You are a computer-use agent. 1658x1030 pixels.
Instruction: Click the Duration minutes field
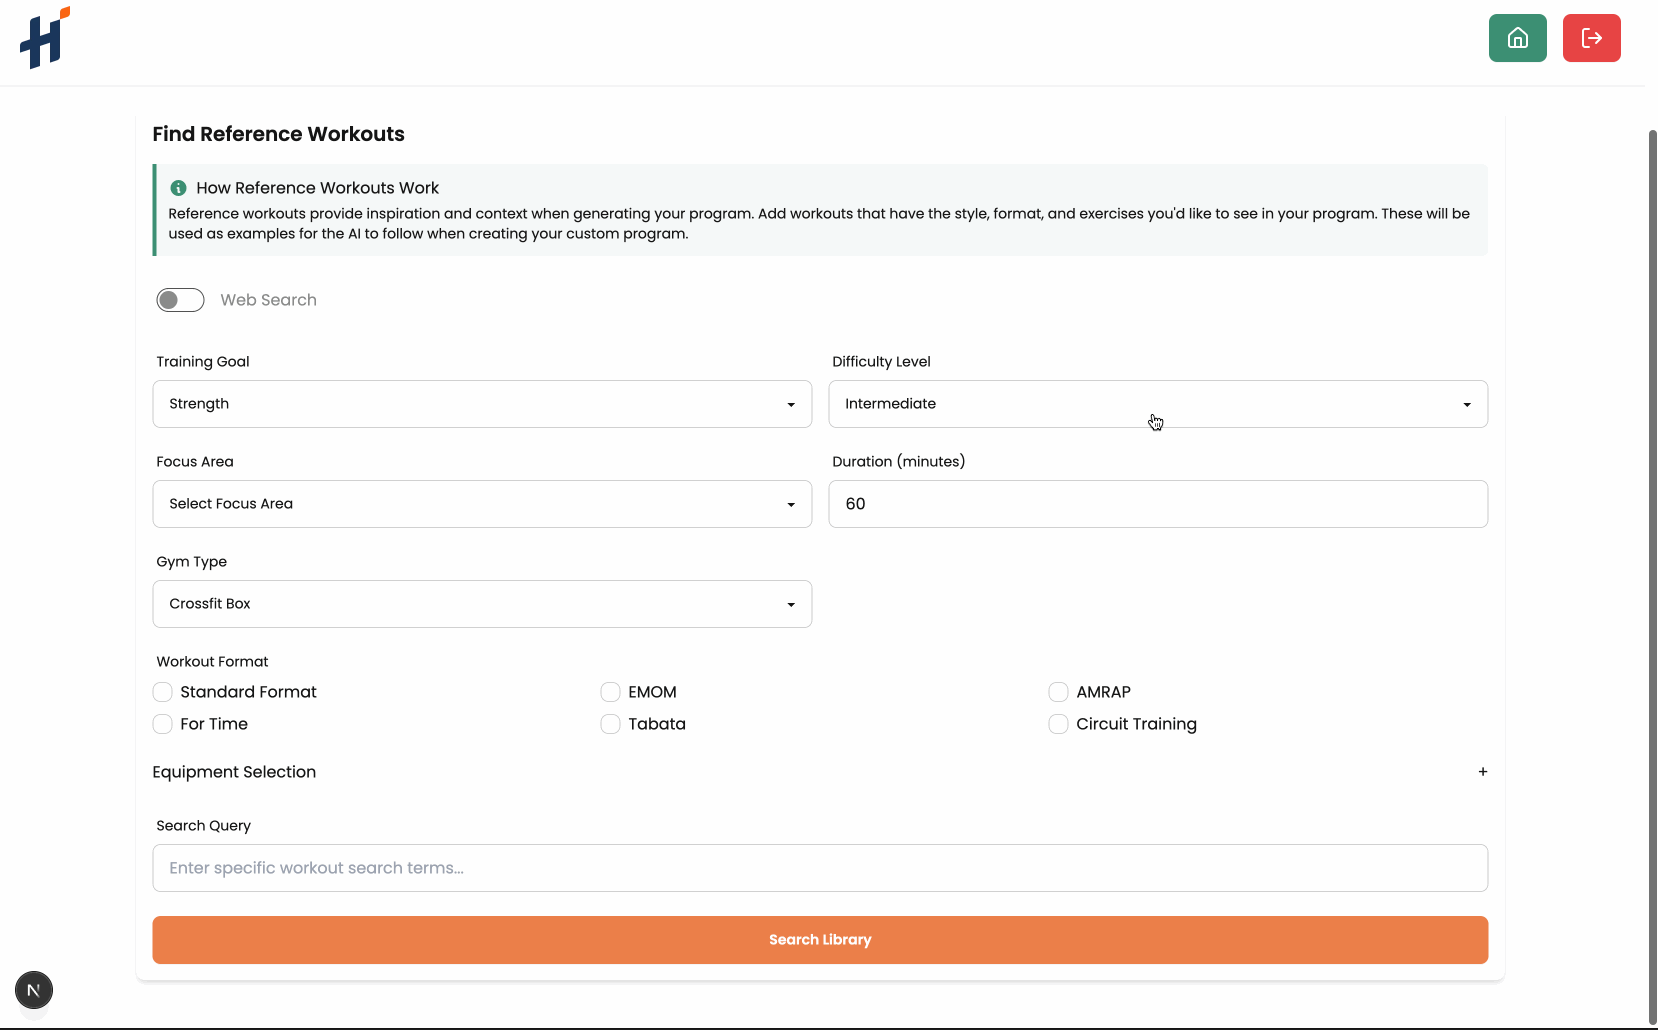click(1157, 504)
